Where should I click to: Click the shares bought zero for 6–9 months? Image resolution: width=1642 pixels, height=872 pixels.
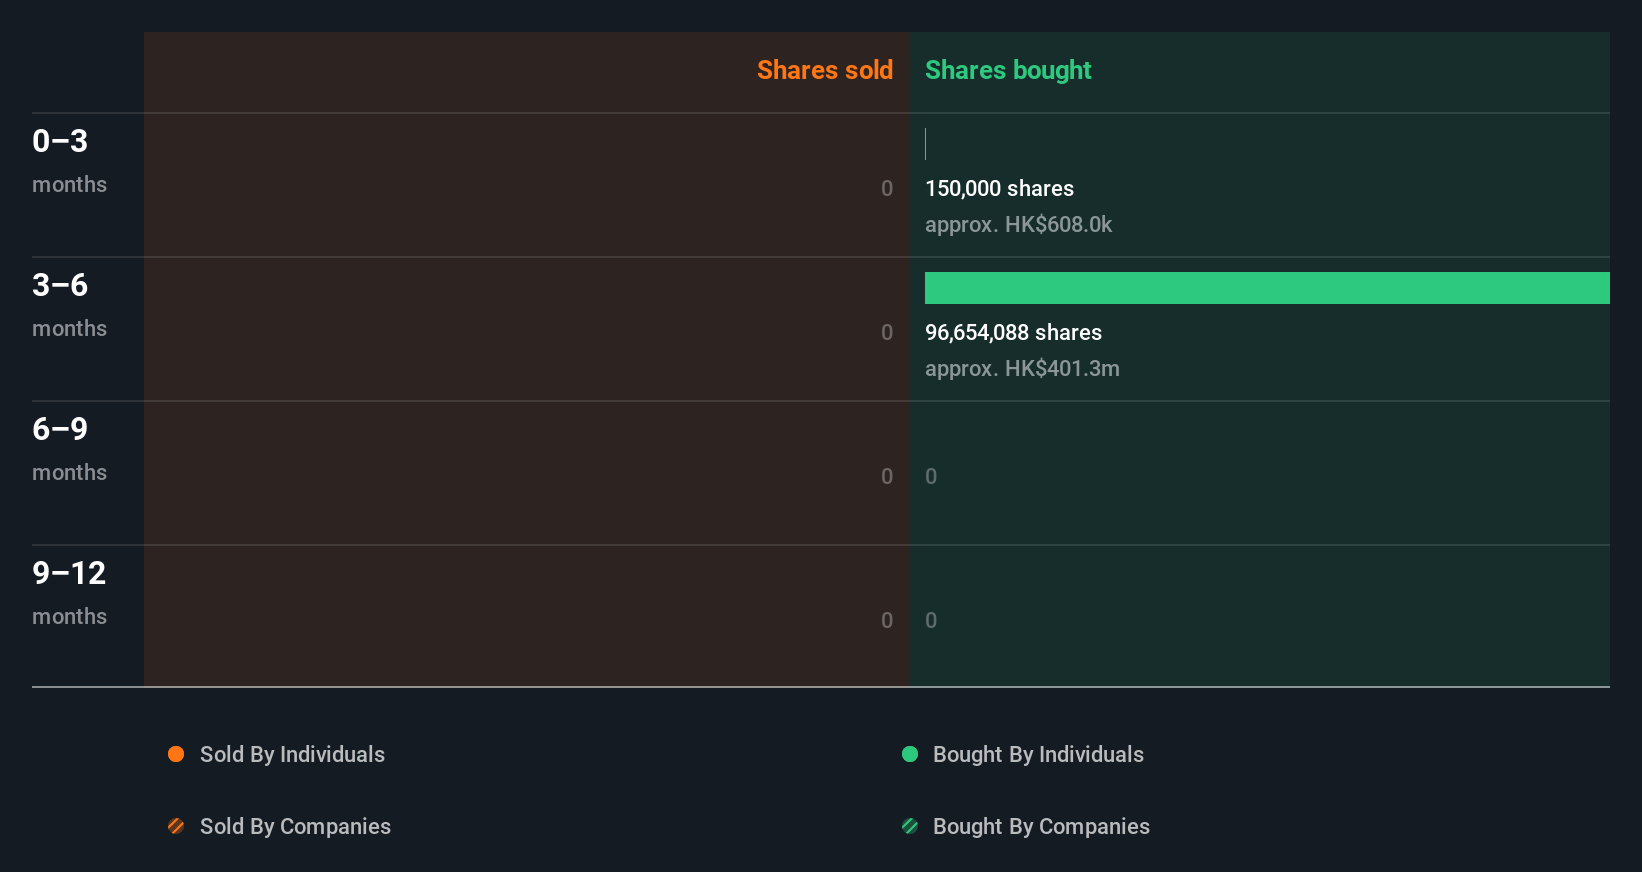point(931,476)
